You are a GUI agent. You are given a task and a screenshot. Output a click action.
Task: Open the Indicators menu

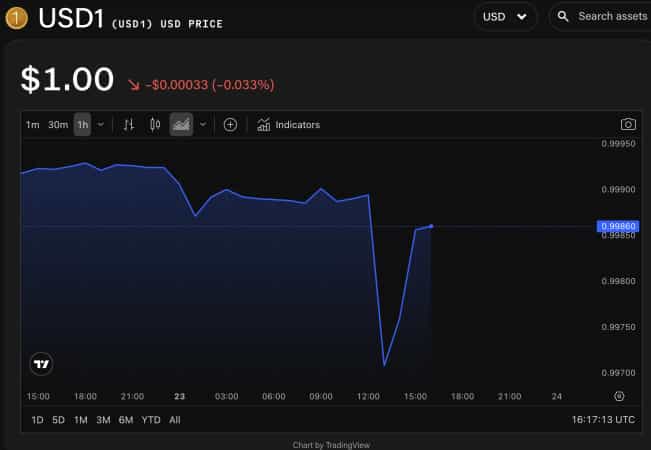(289, 125)
